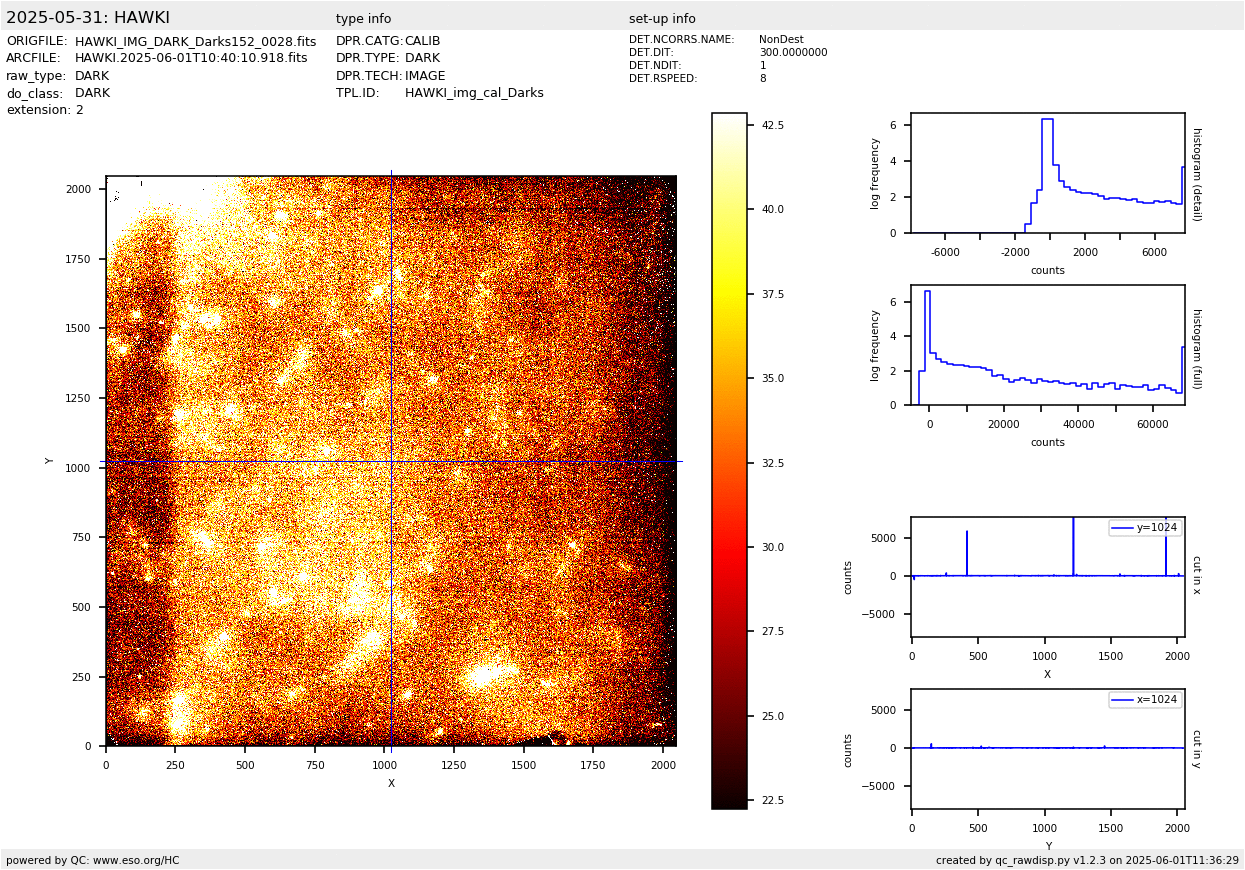Click the type info header

363,19
